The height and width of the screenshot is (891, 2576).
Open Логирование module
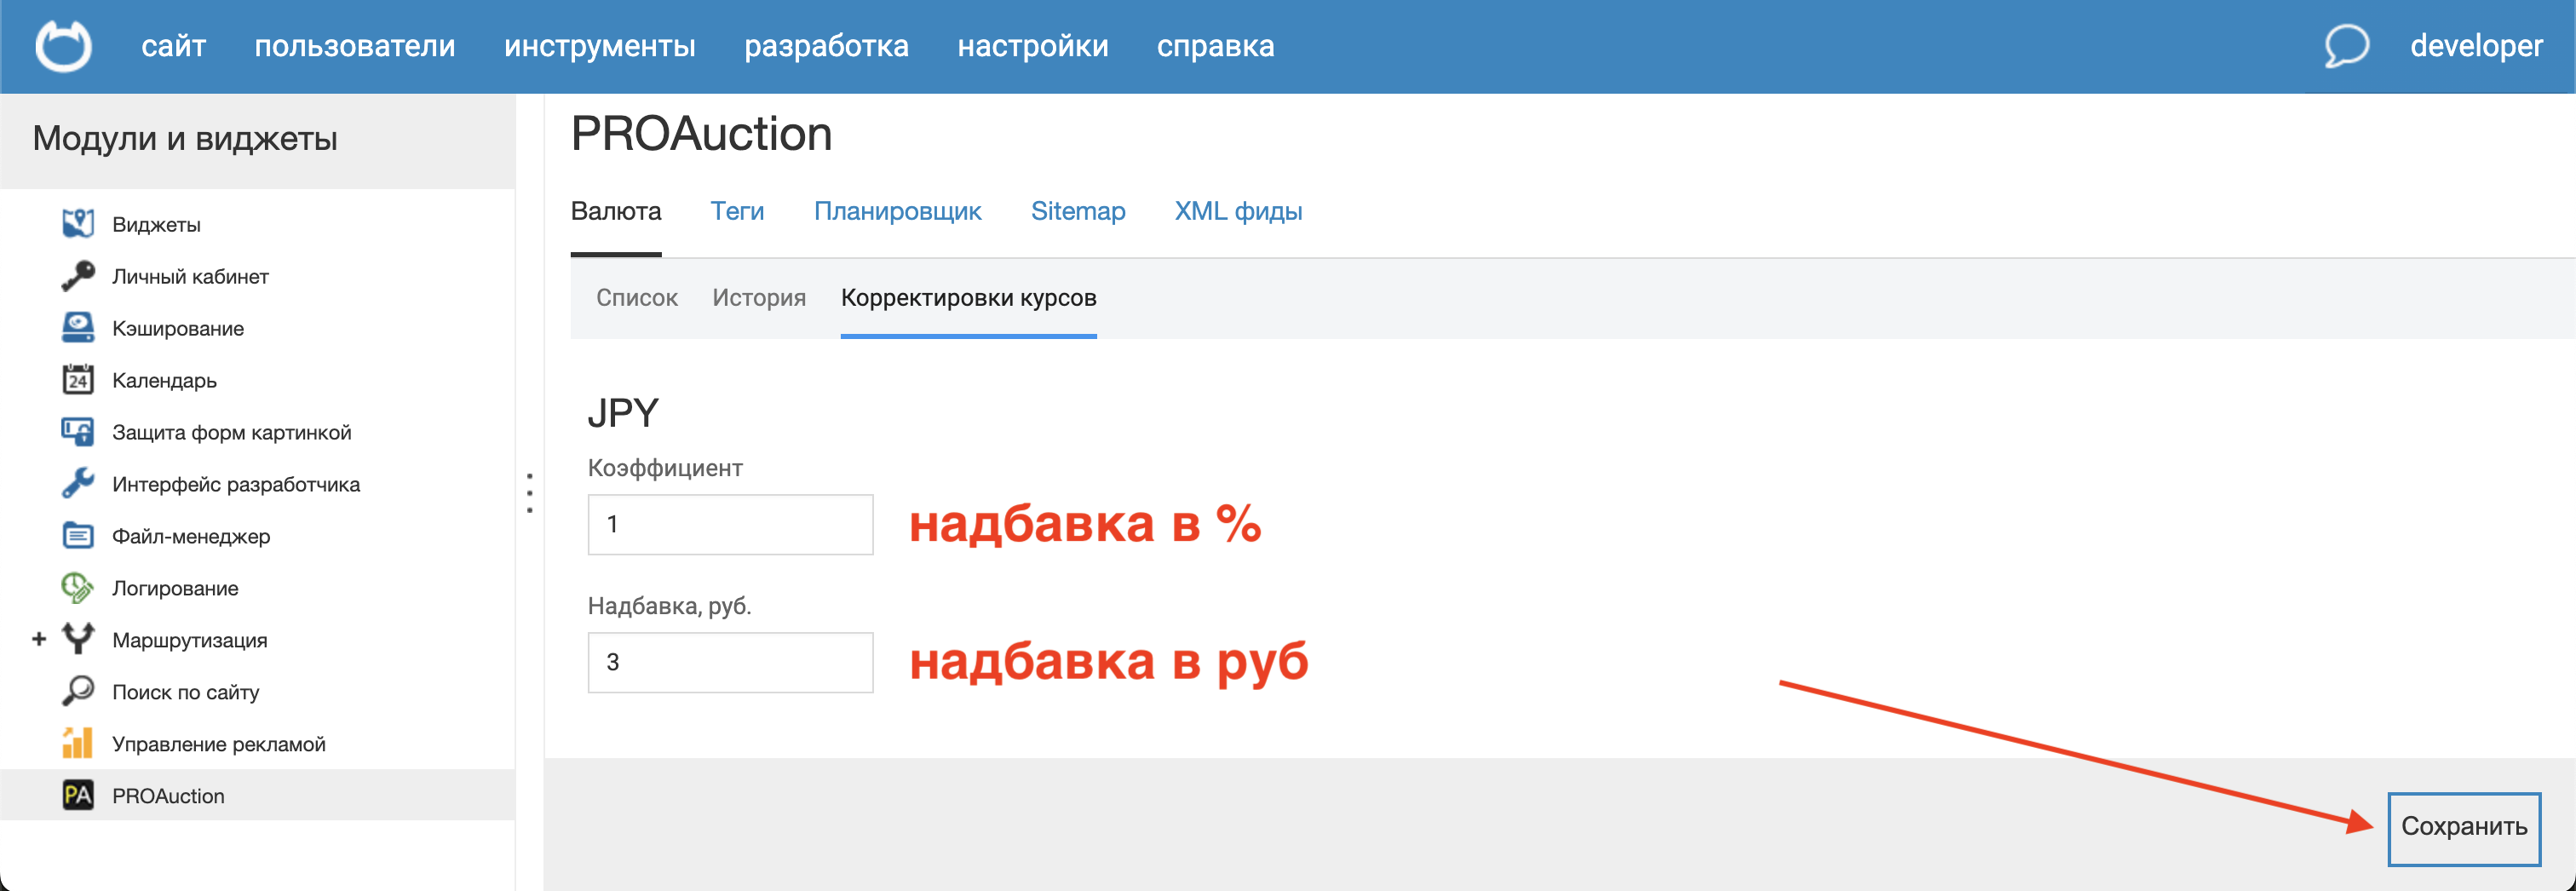[x=175, y=588]
